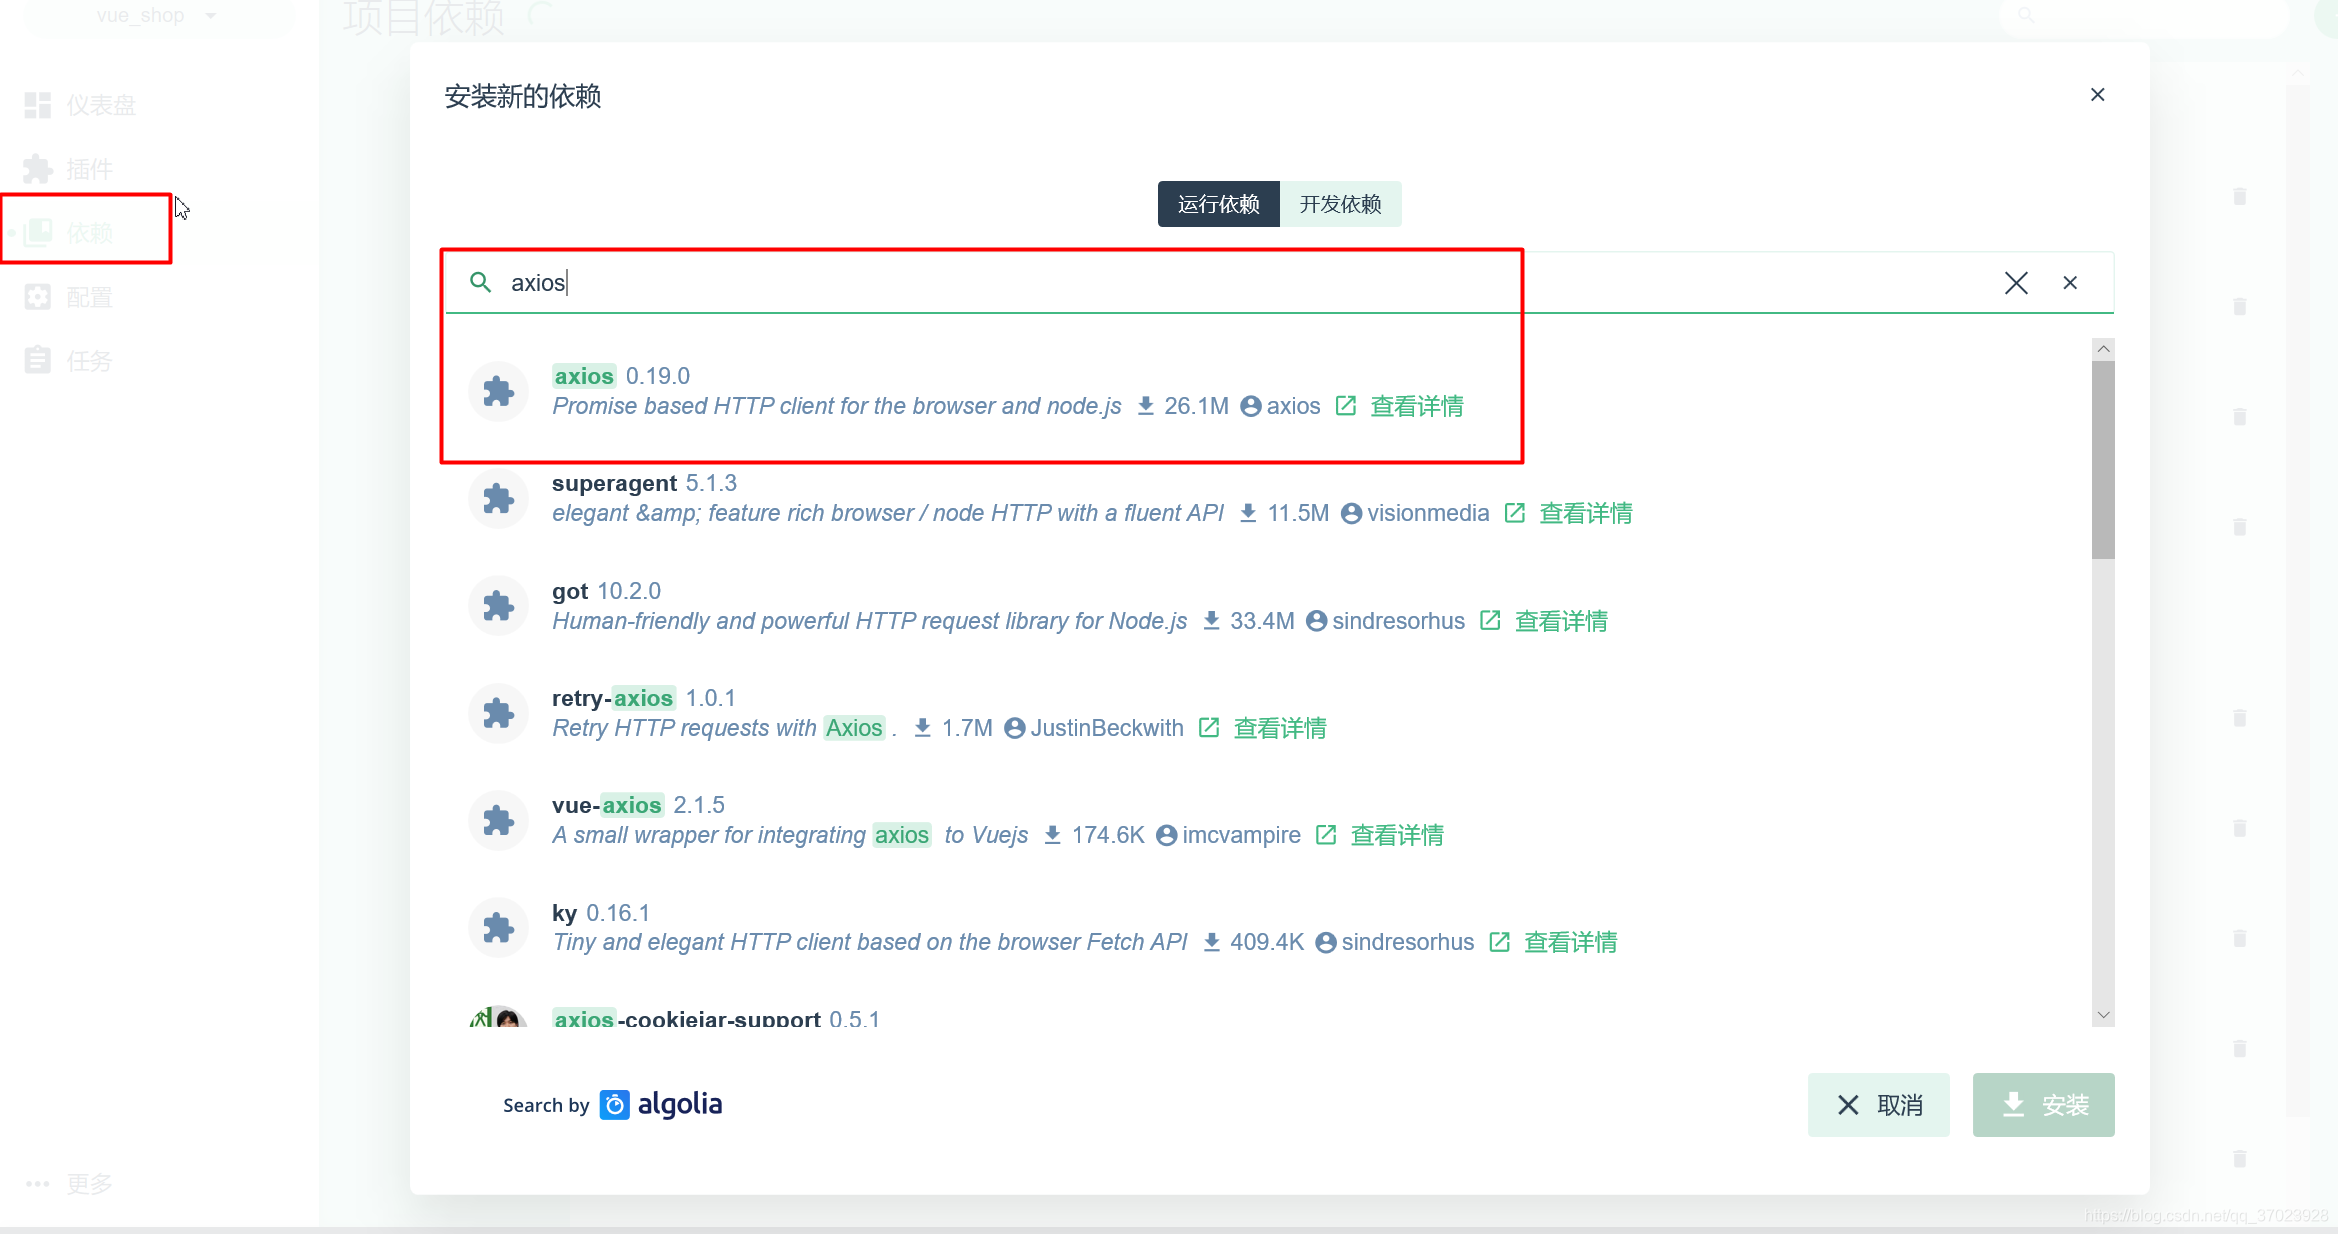Click the axios package puzzle icon
The height and width of the screenshot is (1234, 2338).
[498, 391]
